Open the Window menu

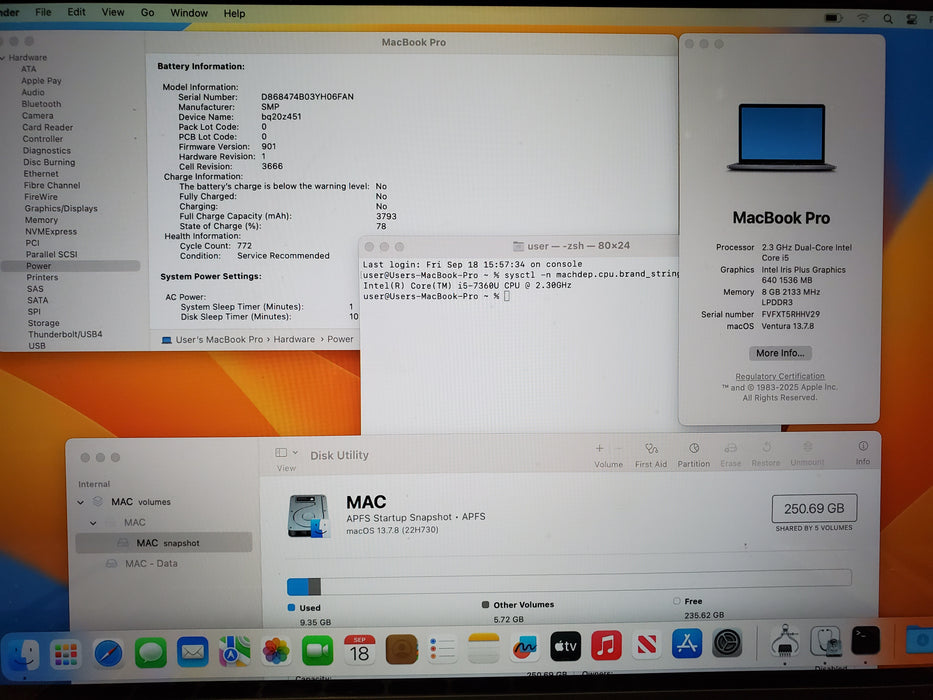click(189, 13)
